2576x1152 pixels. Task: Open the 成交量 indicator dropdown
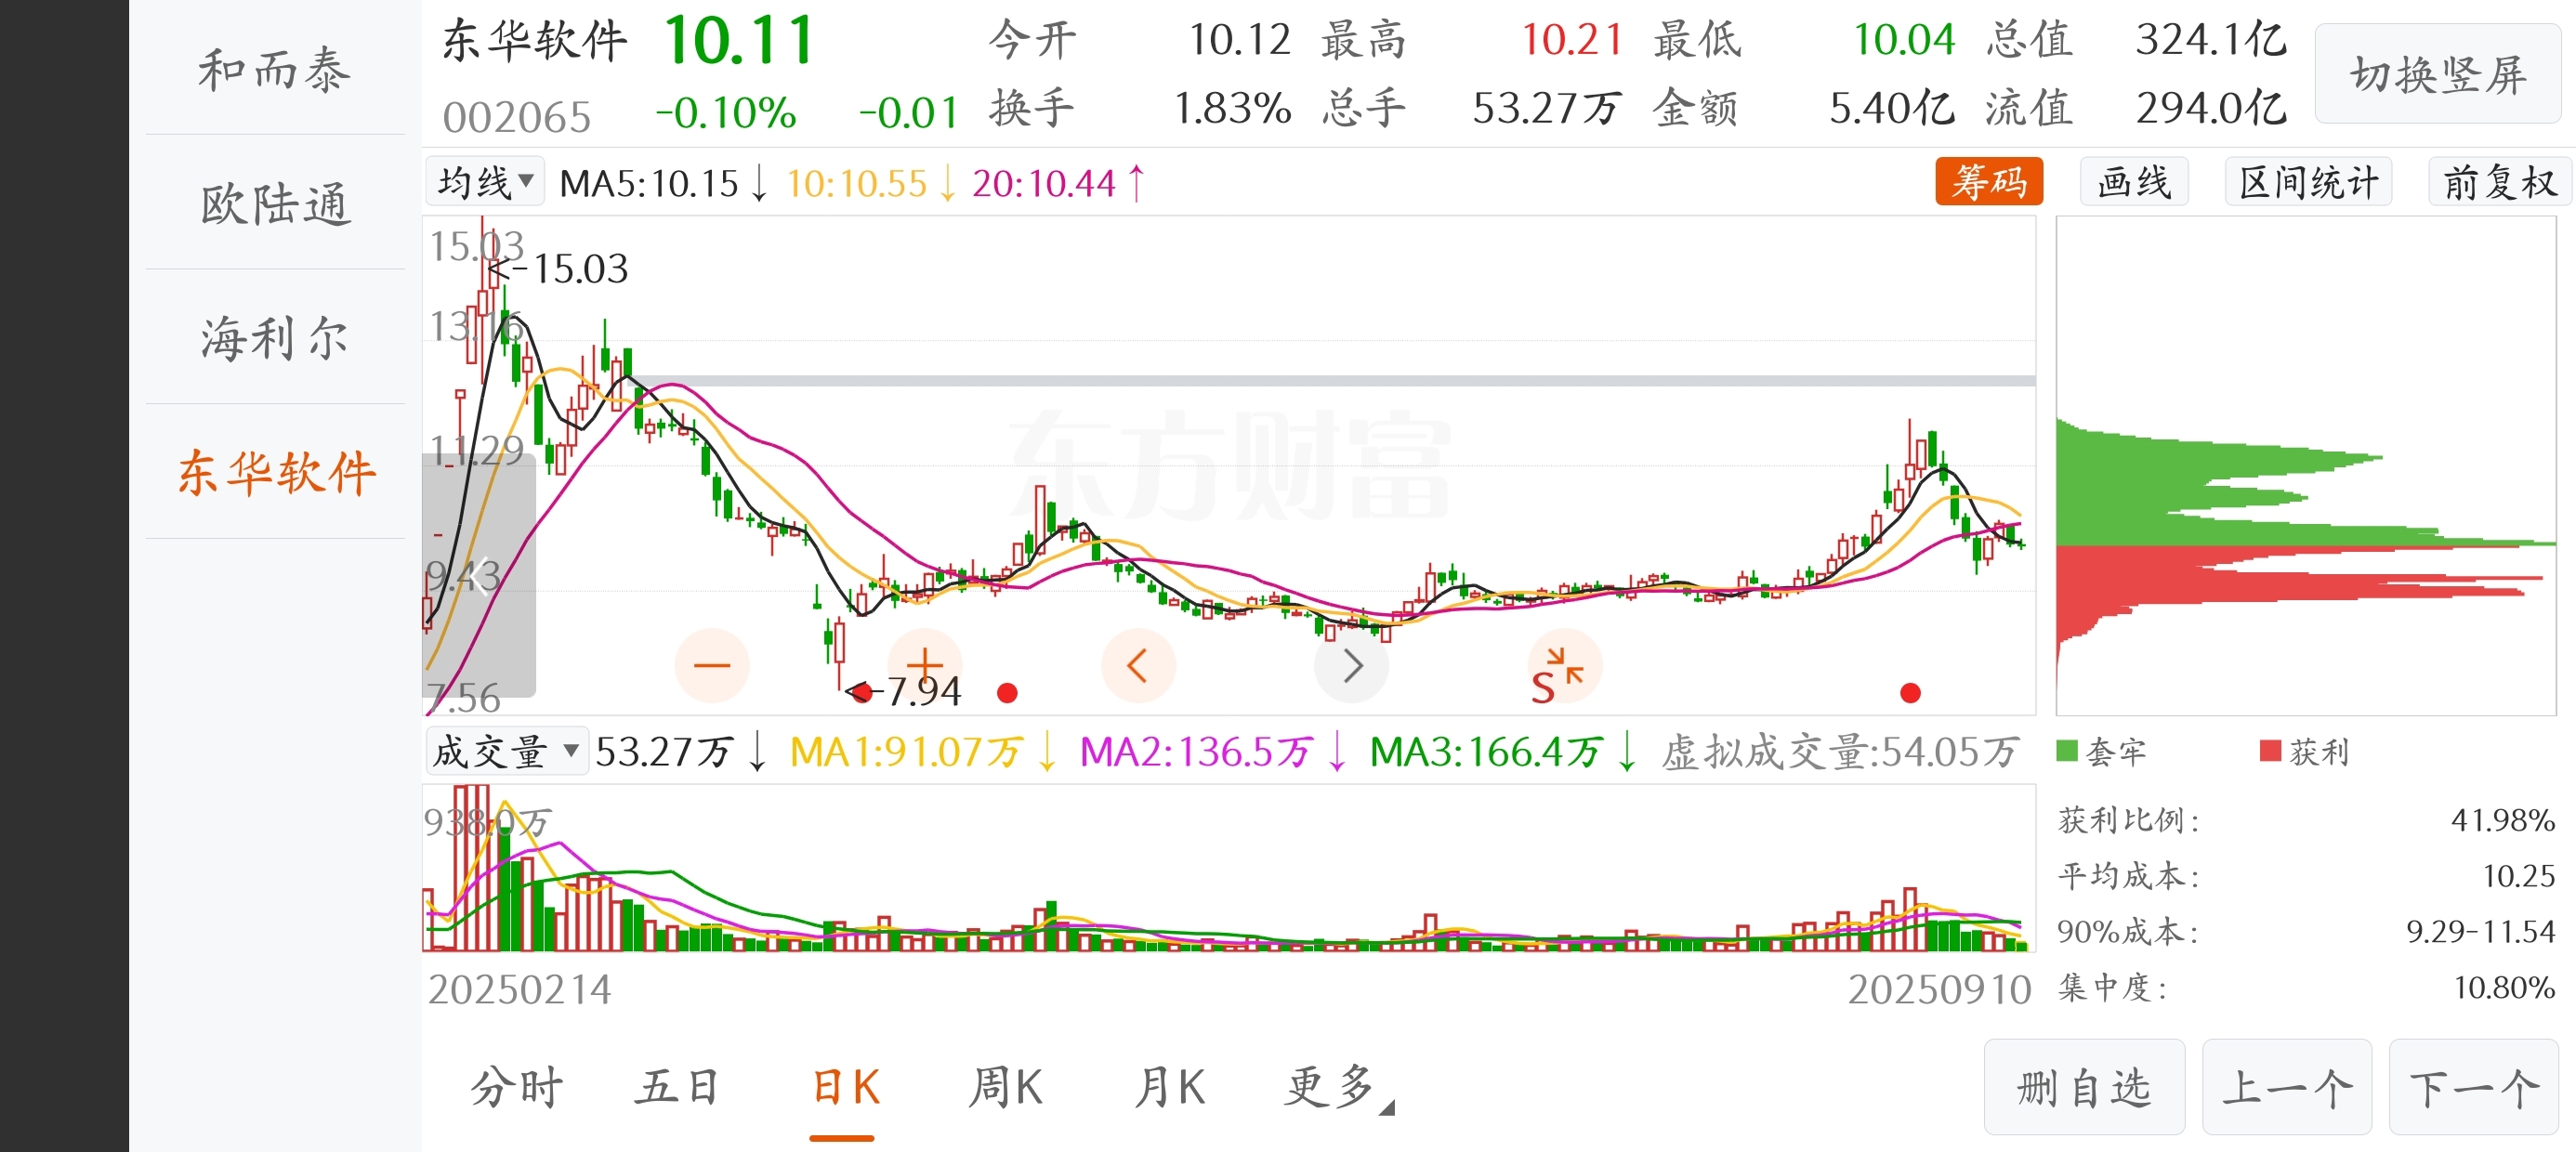pyautogui.click(x=506, y=751)
